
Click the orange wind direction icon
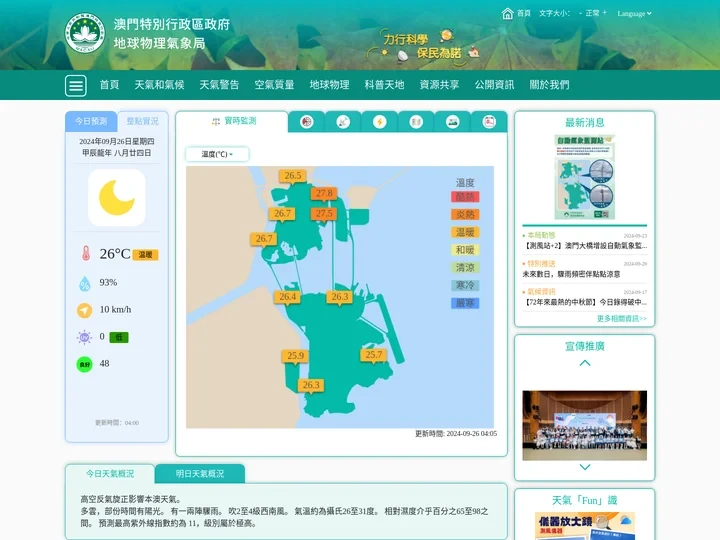[x=84, y=310]
